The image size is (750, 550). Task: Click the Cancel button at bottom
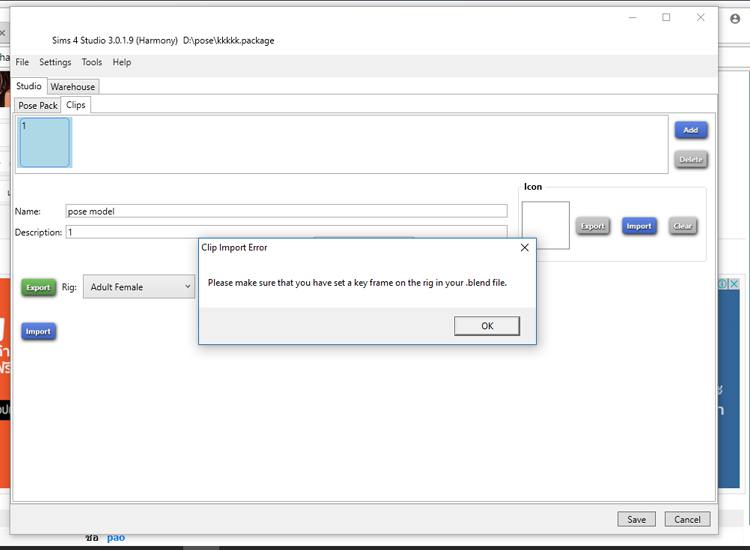(x=687, y=519)
